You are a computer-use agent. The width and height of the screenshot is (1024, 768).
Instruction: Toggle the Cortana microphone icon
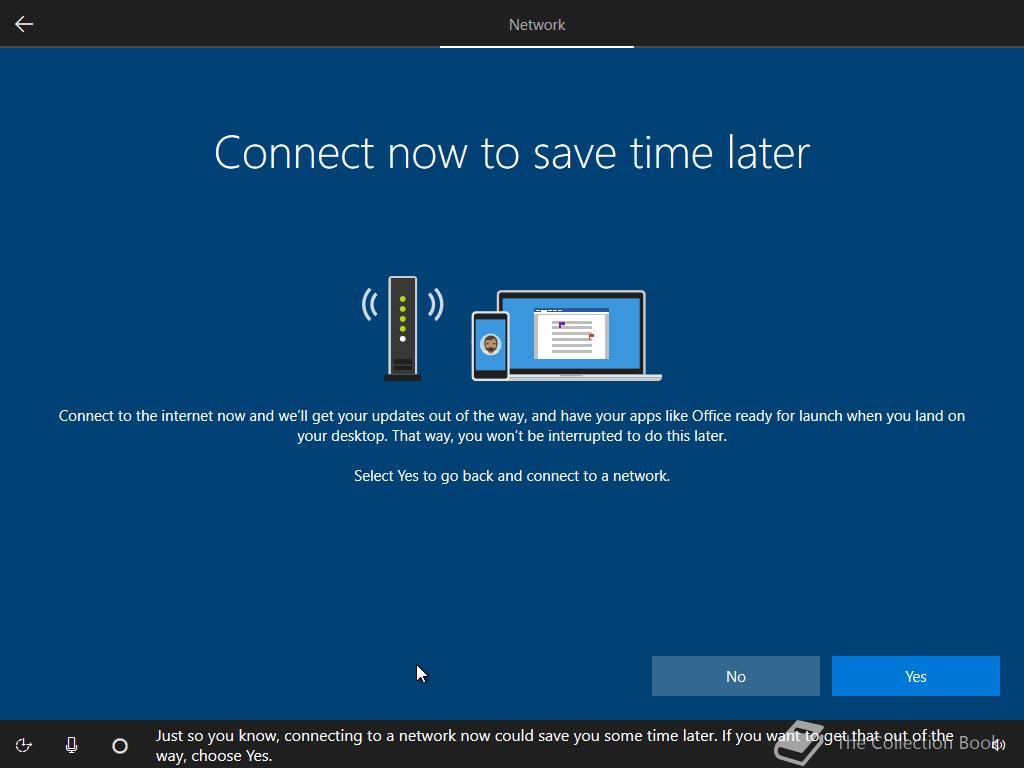(x=72, y=745)
